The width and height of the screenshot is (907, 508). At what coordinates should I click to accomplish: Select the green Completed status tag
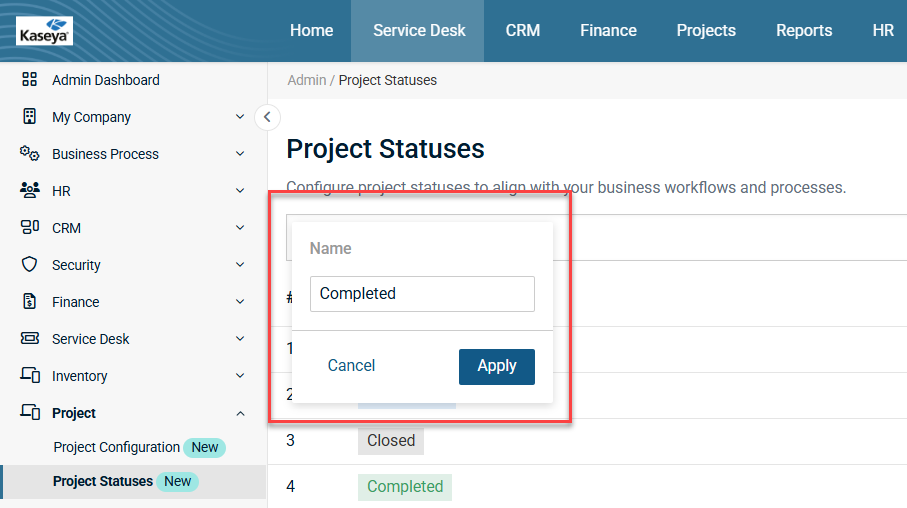(x=405, y=487)
